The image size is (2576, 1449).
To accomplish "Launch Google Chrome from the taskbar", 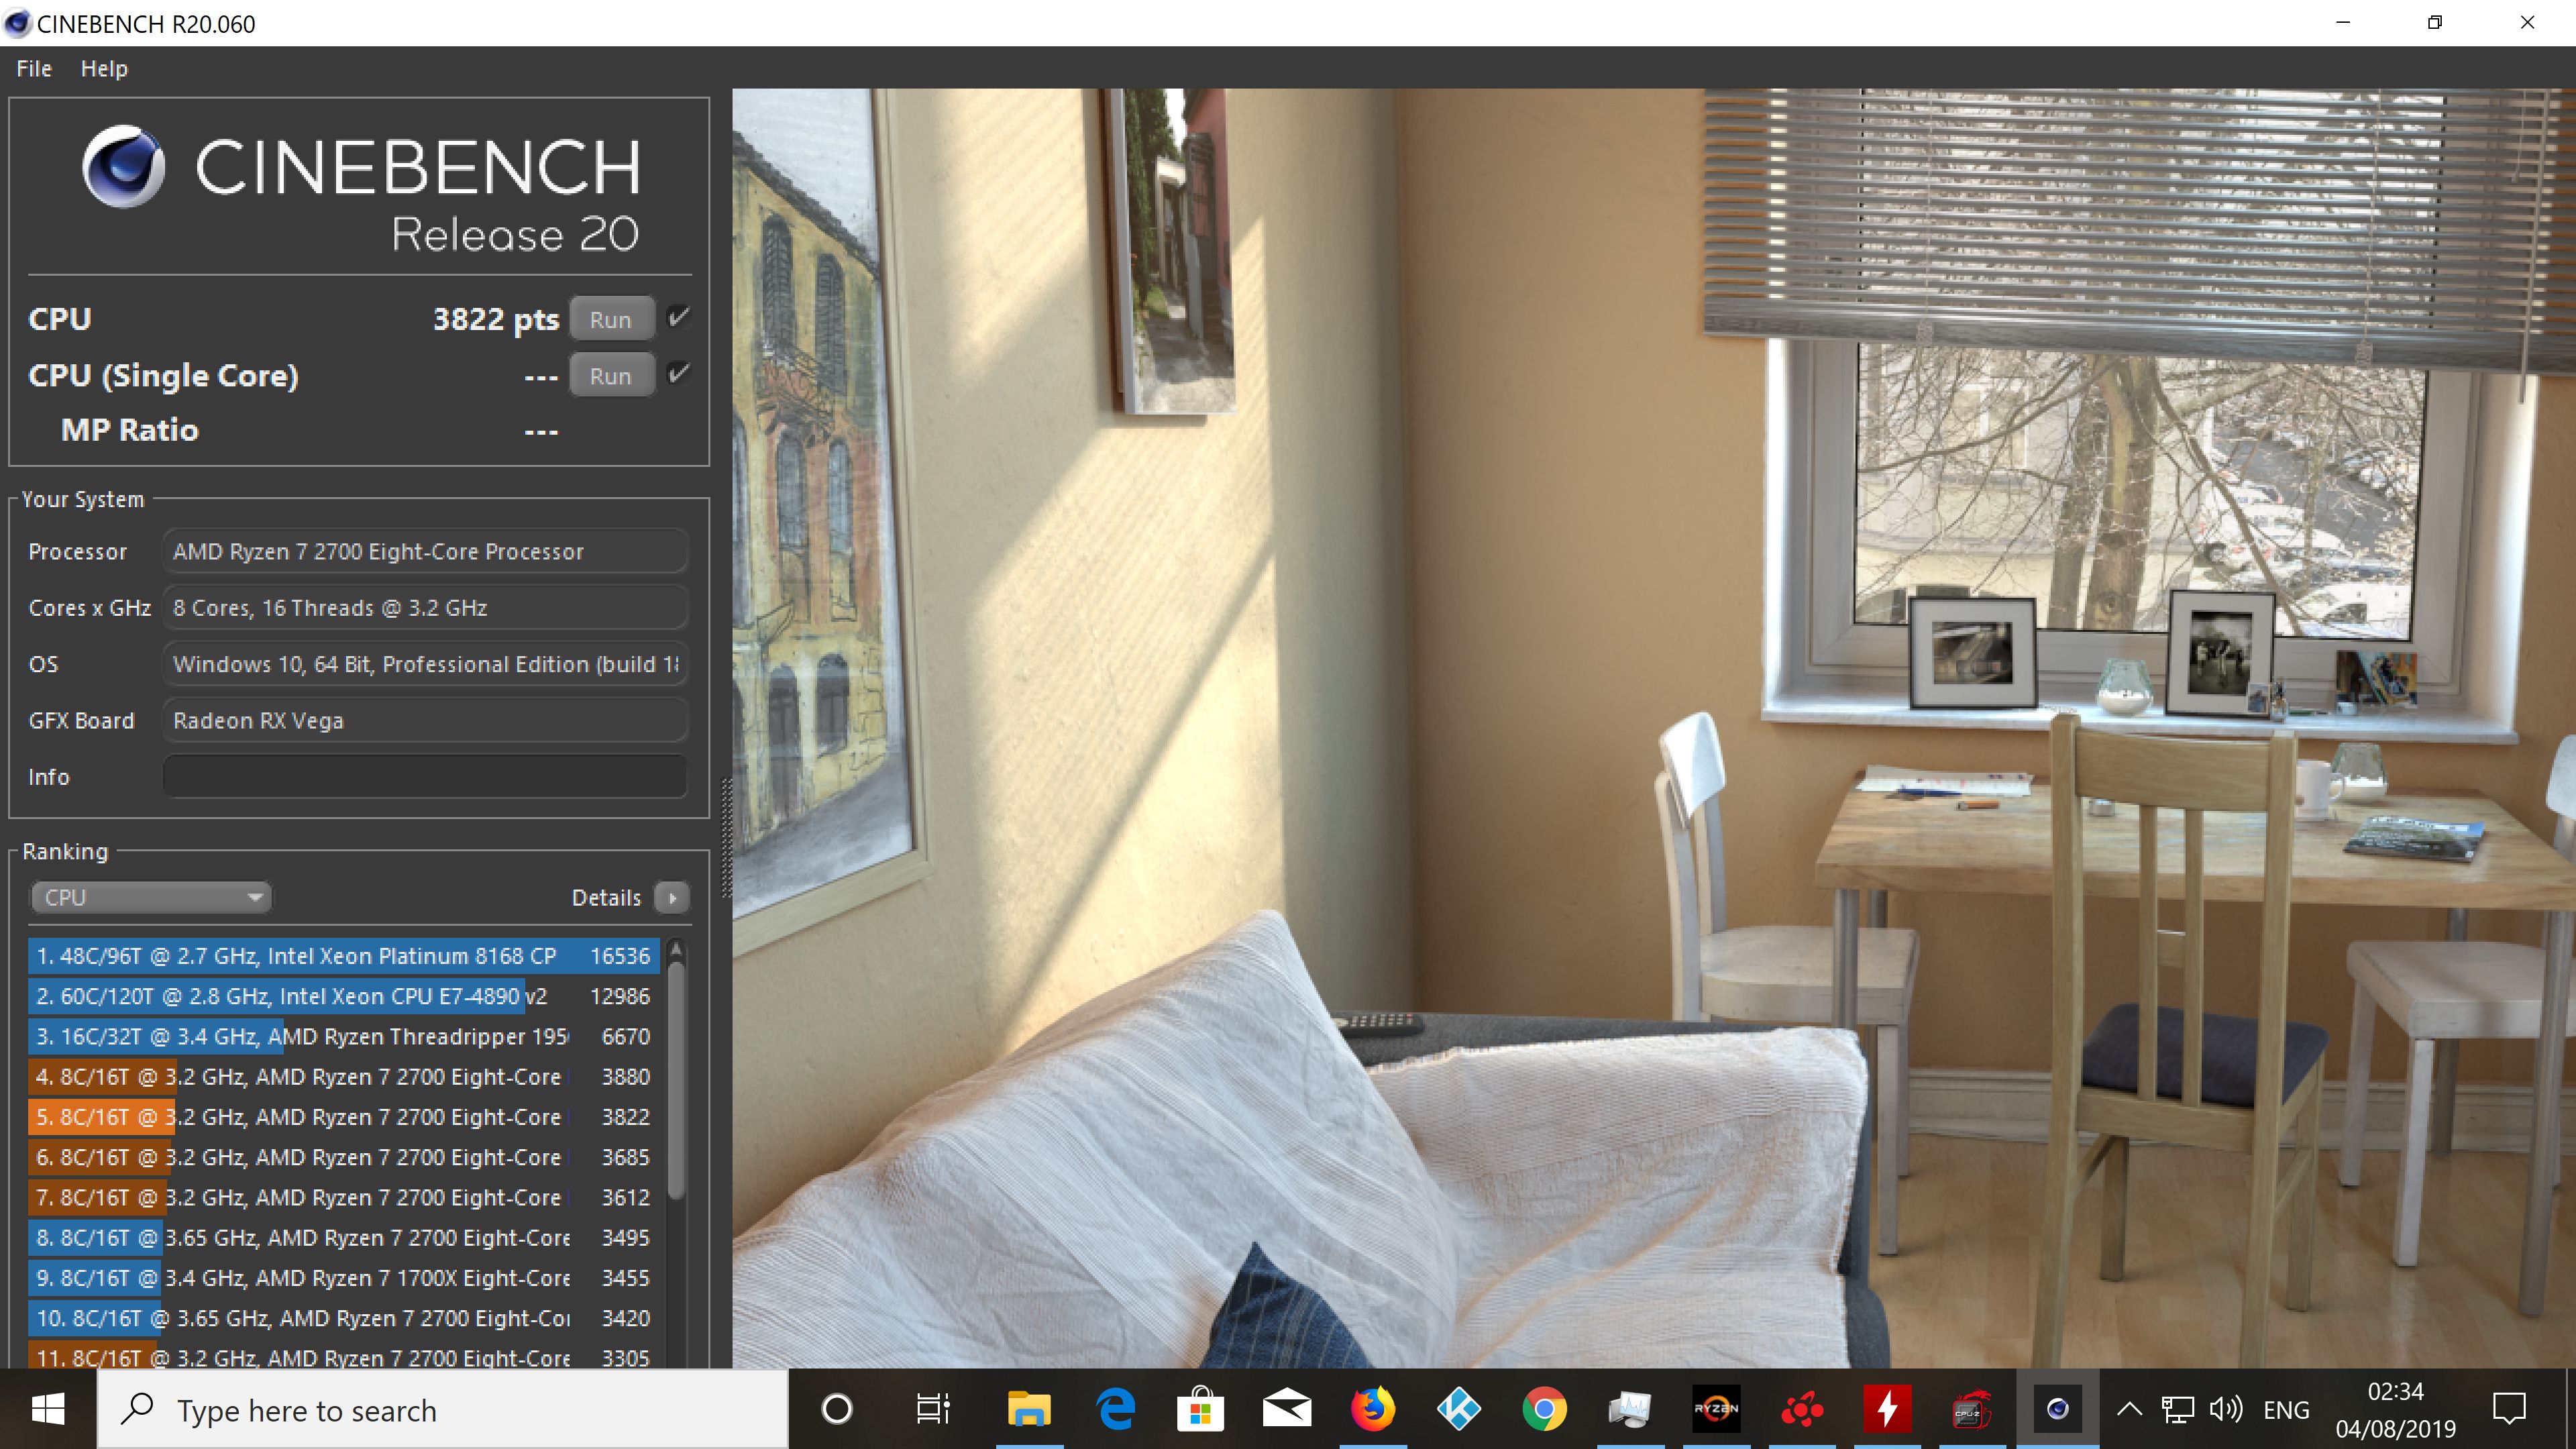I will point(1545,1409).
